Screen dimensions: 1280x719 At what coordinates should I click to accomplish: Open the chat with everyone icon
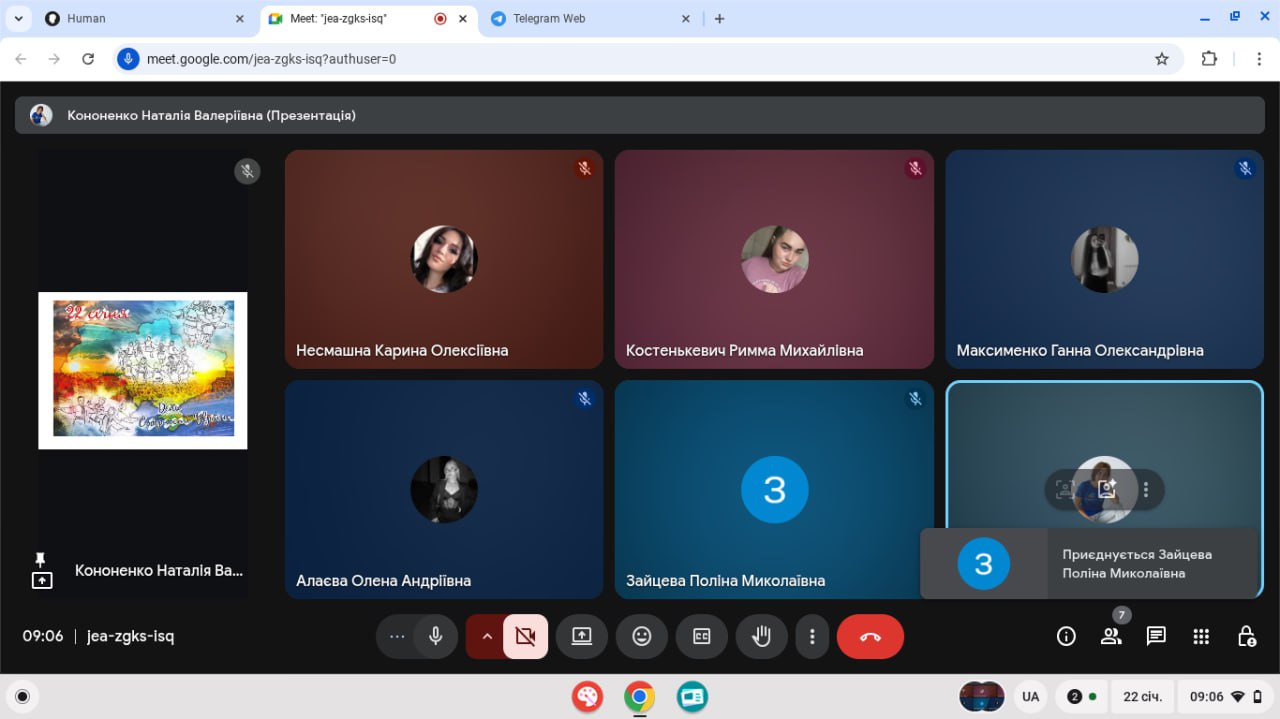pyautogui.click(x=1156, y=636)
